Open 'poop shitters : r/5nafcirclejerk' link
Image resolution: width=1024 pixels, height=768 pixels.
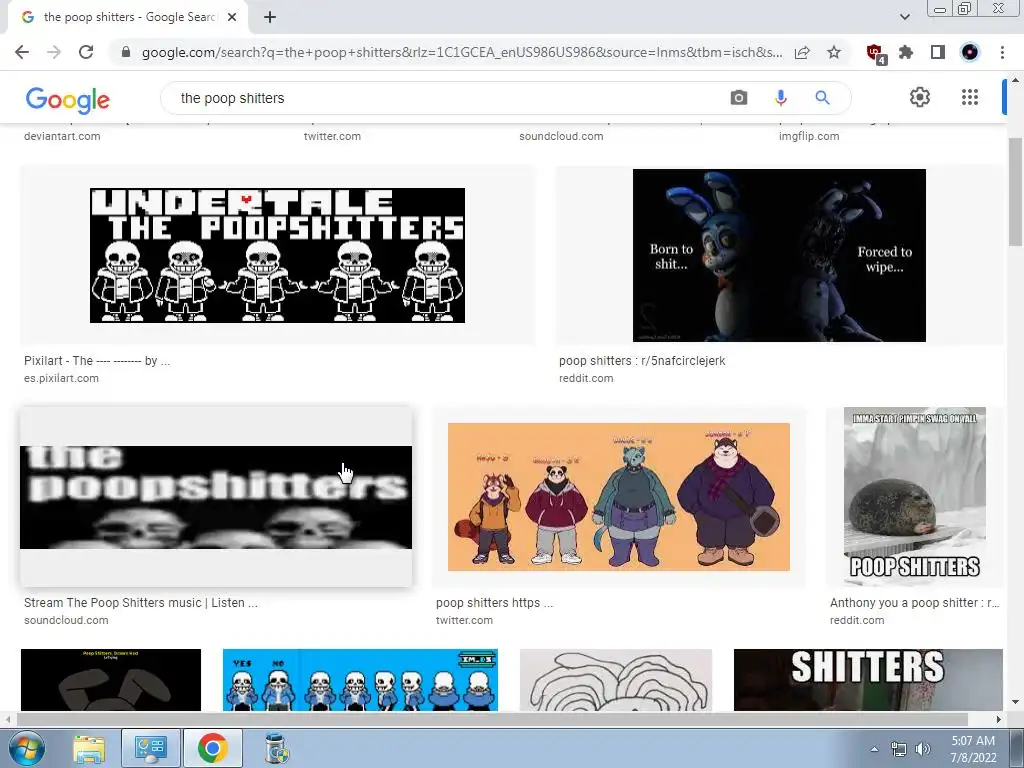point(642,360)
